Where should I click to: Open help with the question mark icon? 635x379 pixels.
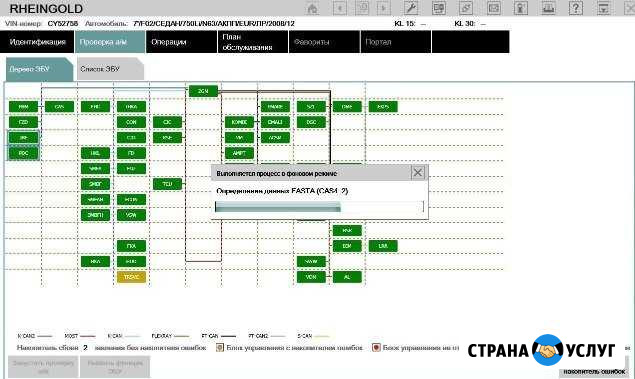click(575, 8)
